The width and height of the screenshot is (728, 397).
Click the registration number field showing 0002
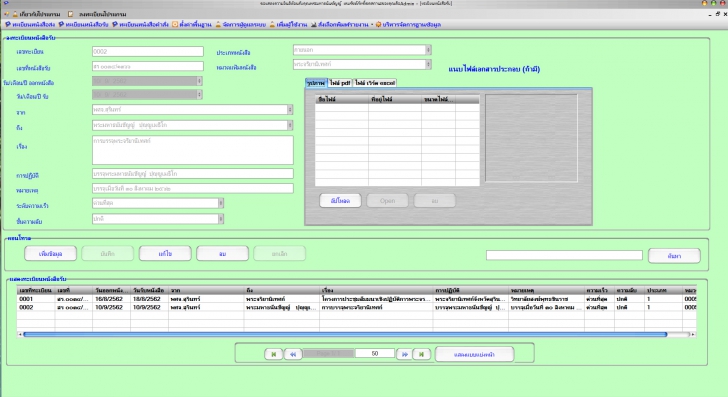click(x=148, y=52)
